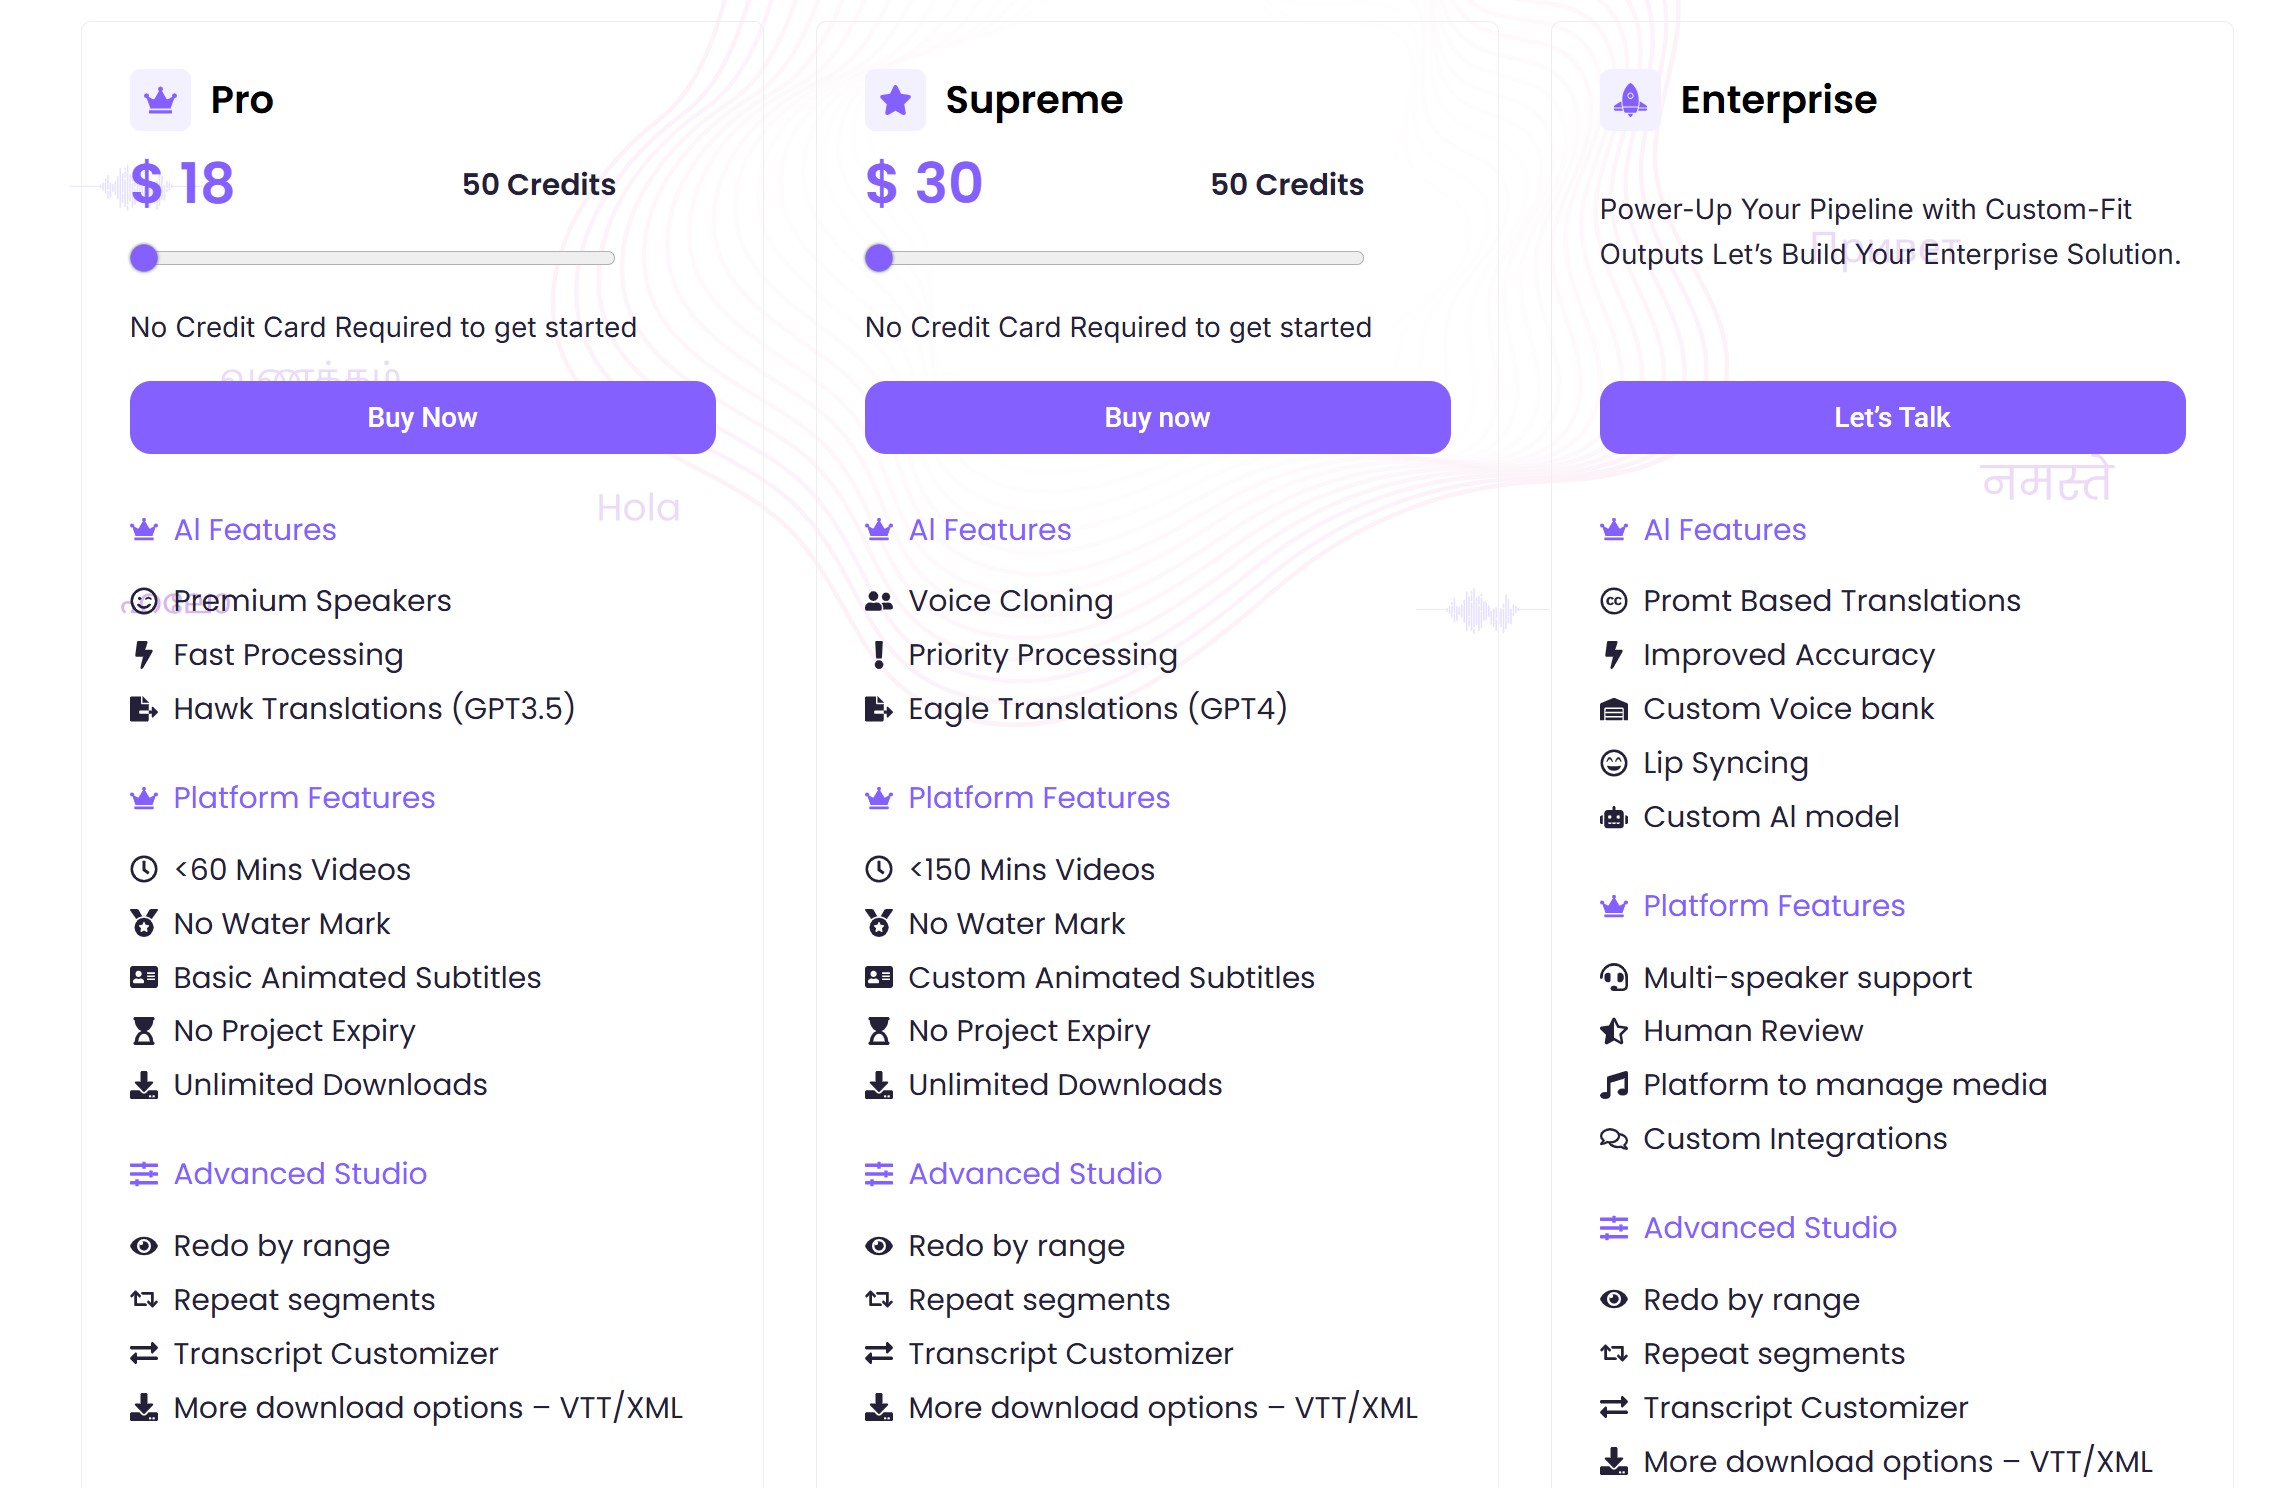Click the Supreme plan star icon
The image size is (2277, 1488).
pyautogui.click(x=895, y=100)
